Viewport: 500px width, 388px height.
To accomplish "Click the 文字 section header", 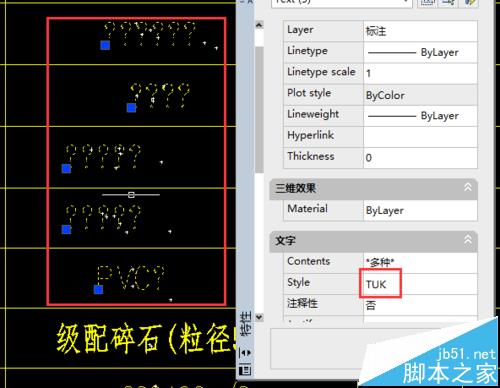I will click(x=373, y=241).
